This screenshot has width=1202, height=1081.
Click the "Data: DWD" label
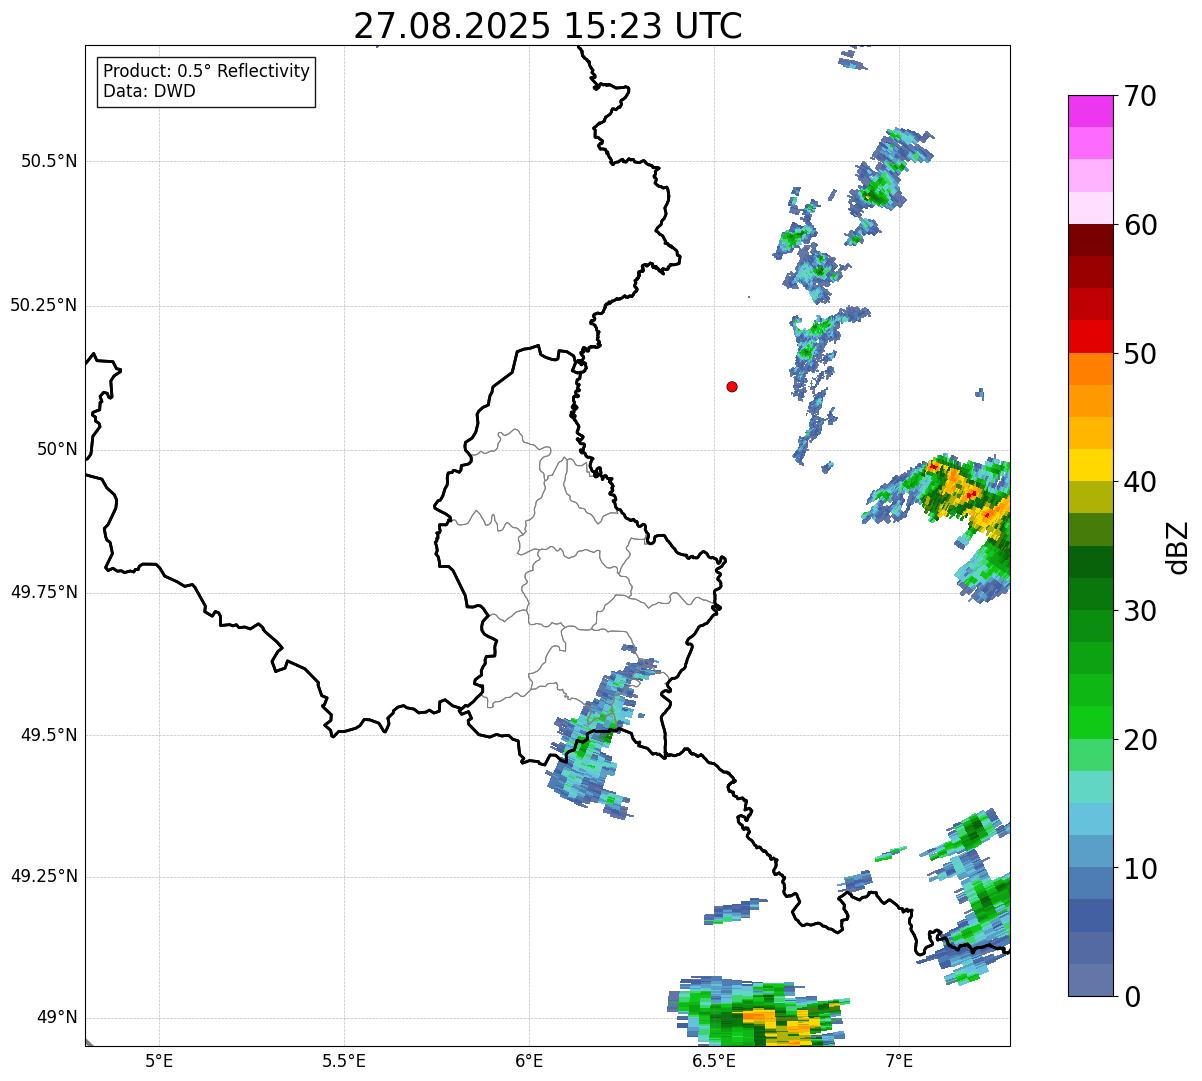coord(150,92)
